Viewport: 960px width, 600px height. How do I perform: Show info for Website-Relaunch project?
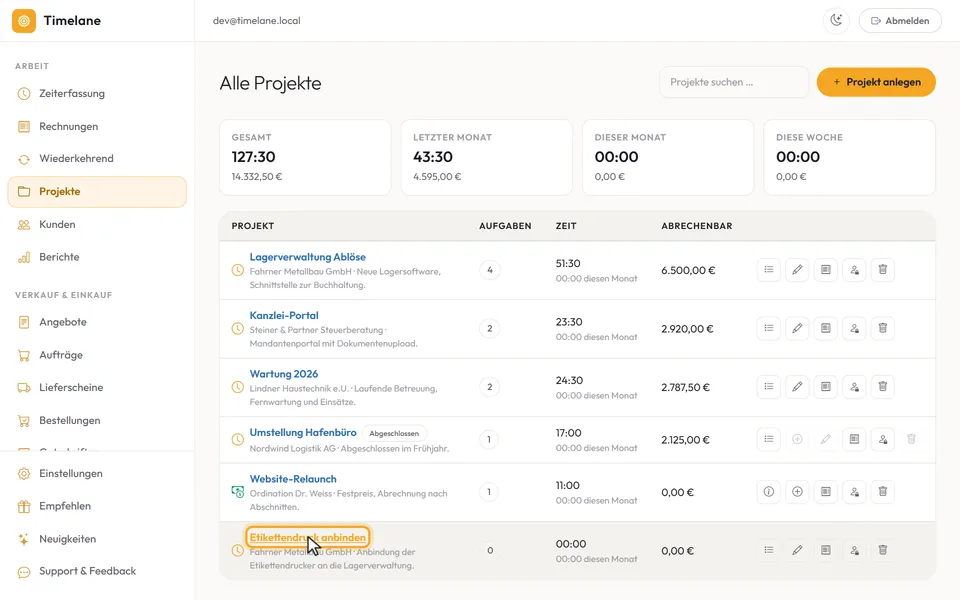[x=768, y=492]
